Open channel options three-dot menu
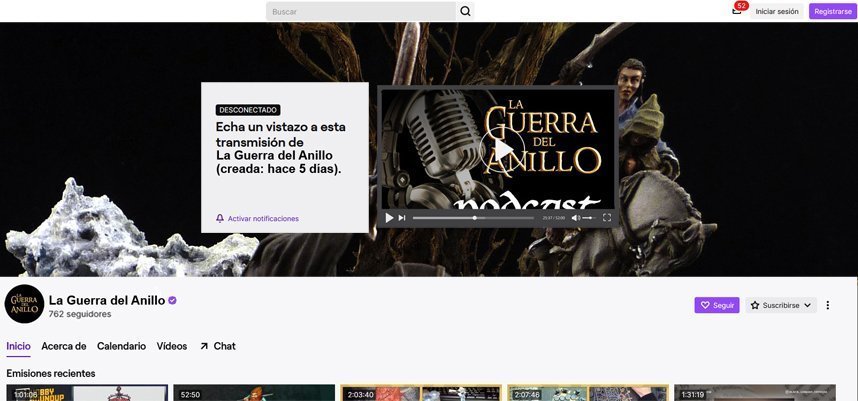 [827, 305]
